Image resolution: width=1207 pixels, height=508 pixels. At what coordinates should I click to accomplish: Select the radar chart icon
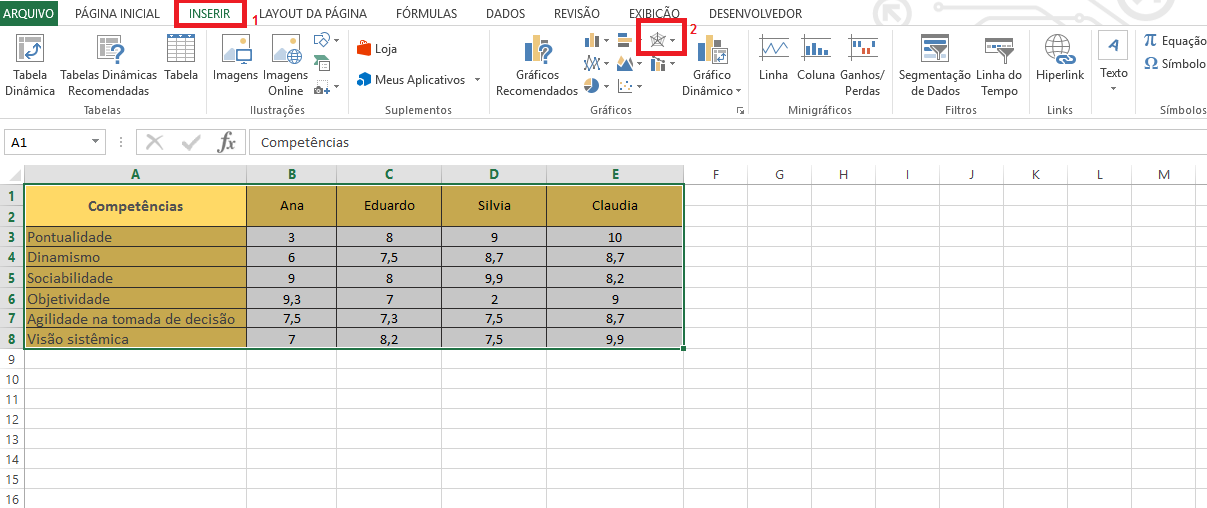pyautogui.click(x=657, y=40)
